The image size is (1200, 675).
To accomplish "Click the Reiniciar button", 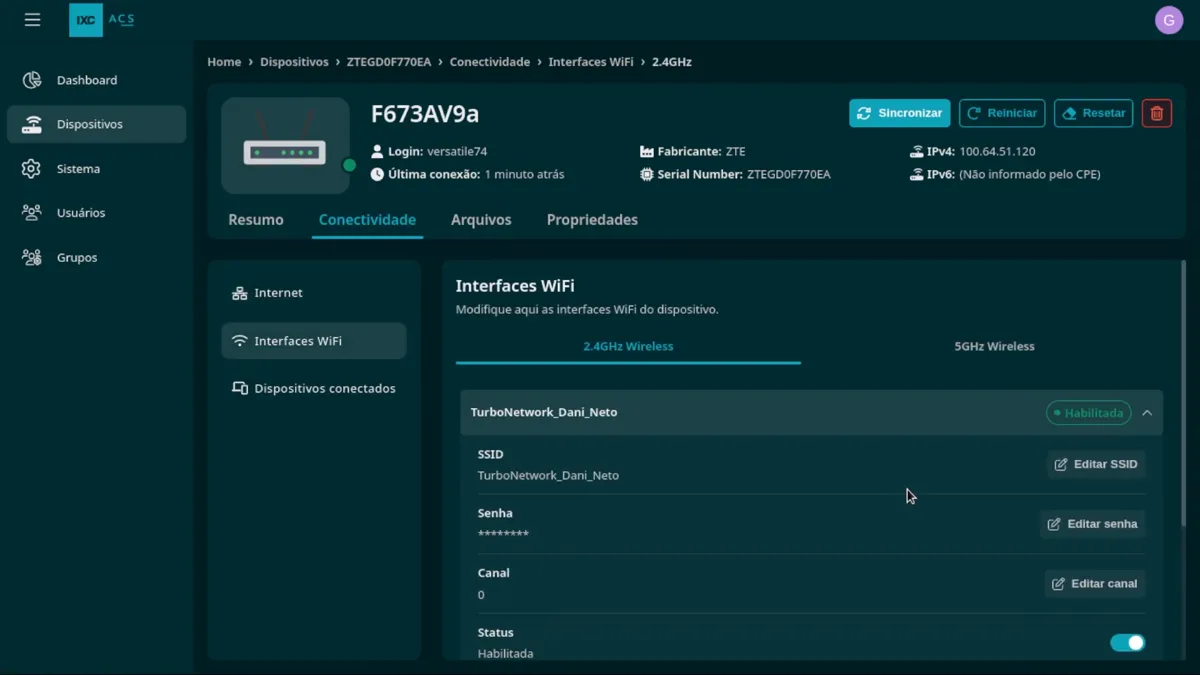I will pos(1002,113).
